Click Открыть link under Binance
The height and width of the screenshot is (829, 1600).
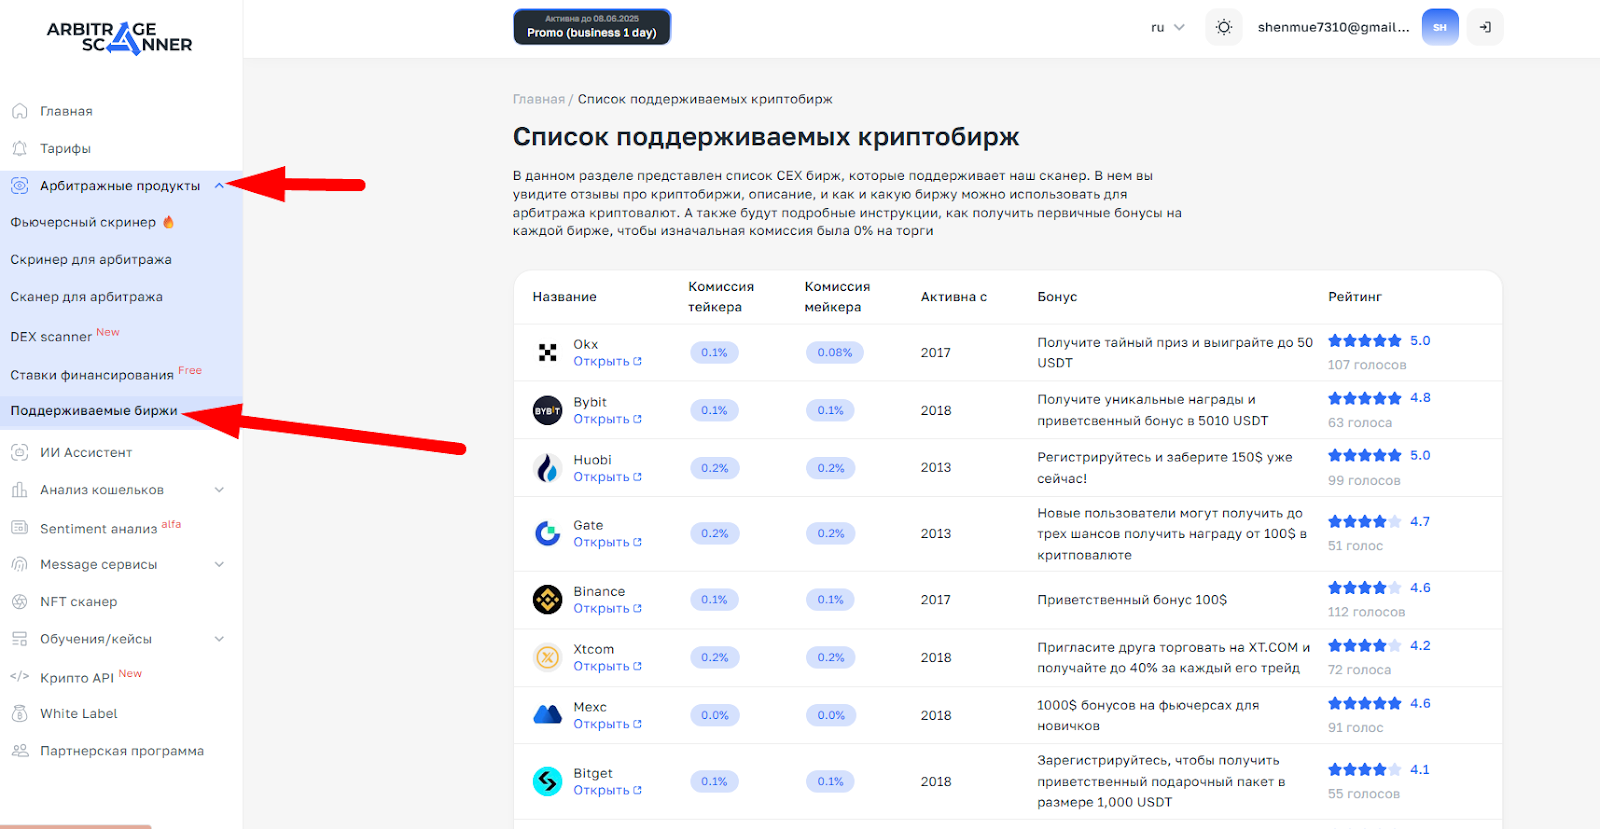607,609
